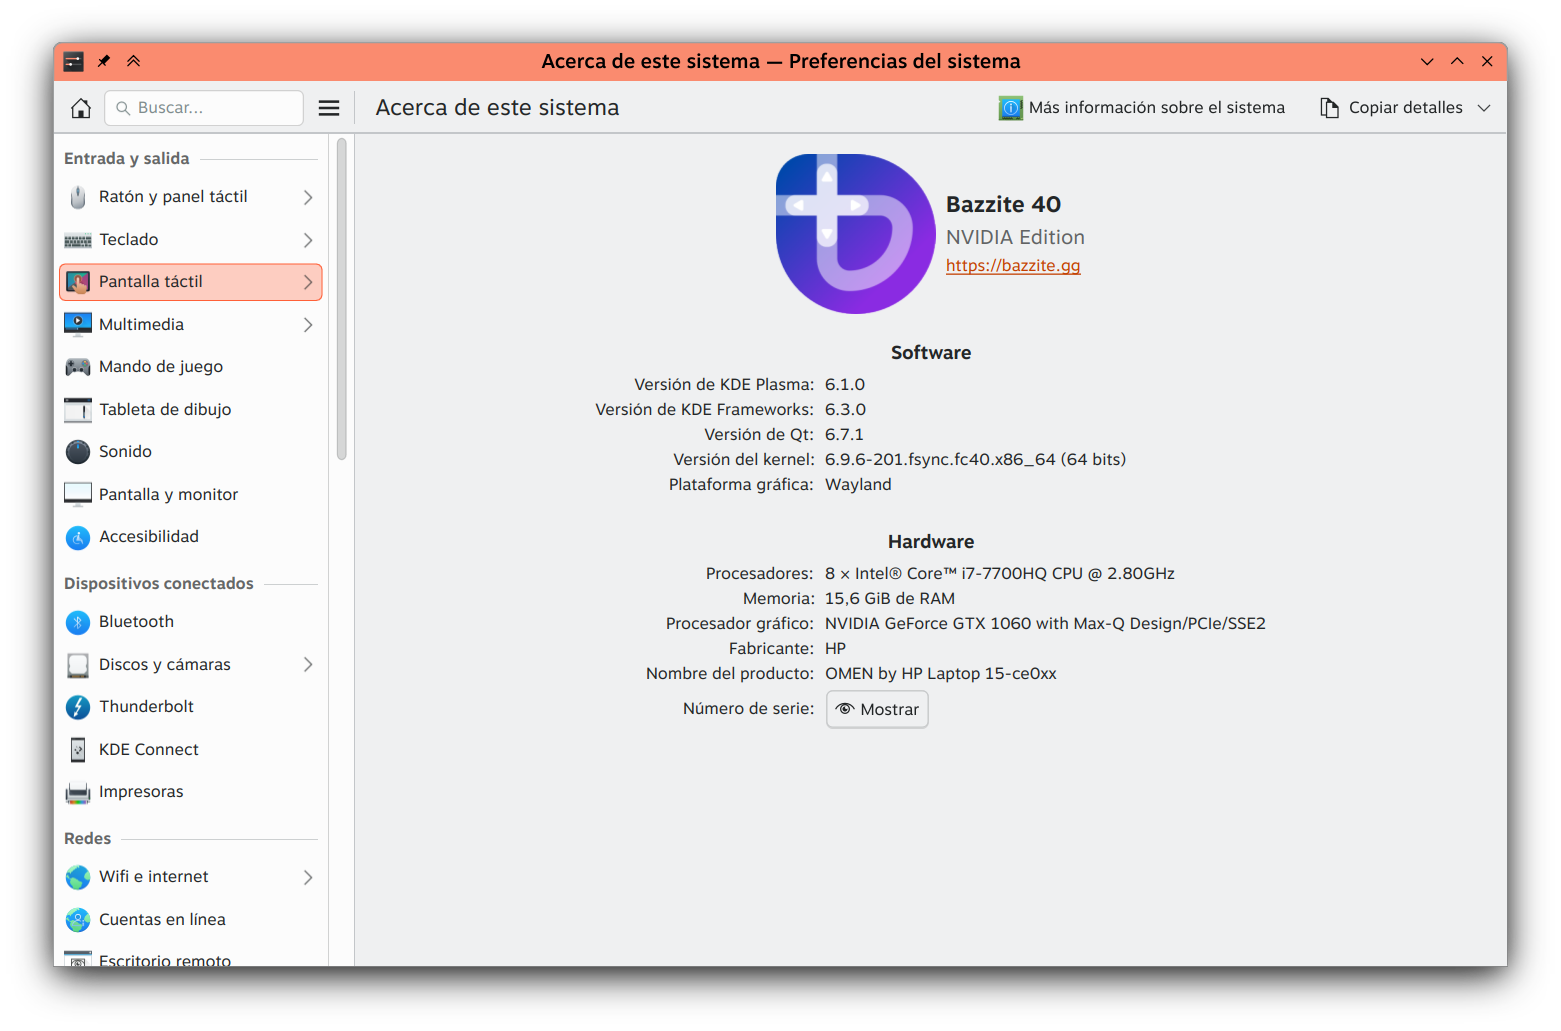This screenshot has width=1561, height=1031.
Task: Select Mando de juego in the sidebar
Action: coord(191,367)
